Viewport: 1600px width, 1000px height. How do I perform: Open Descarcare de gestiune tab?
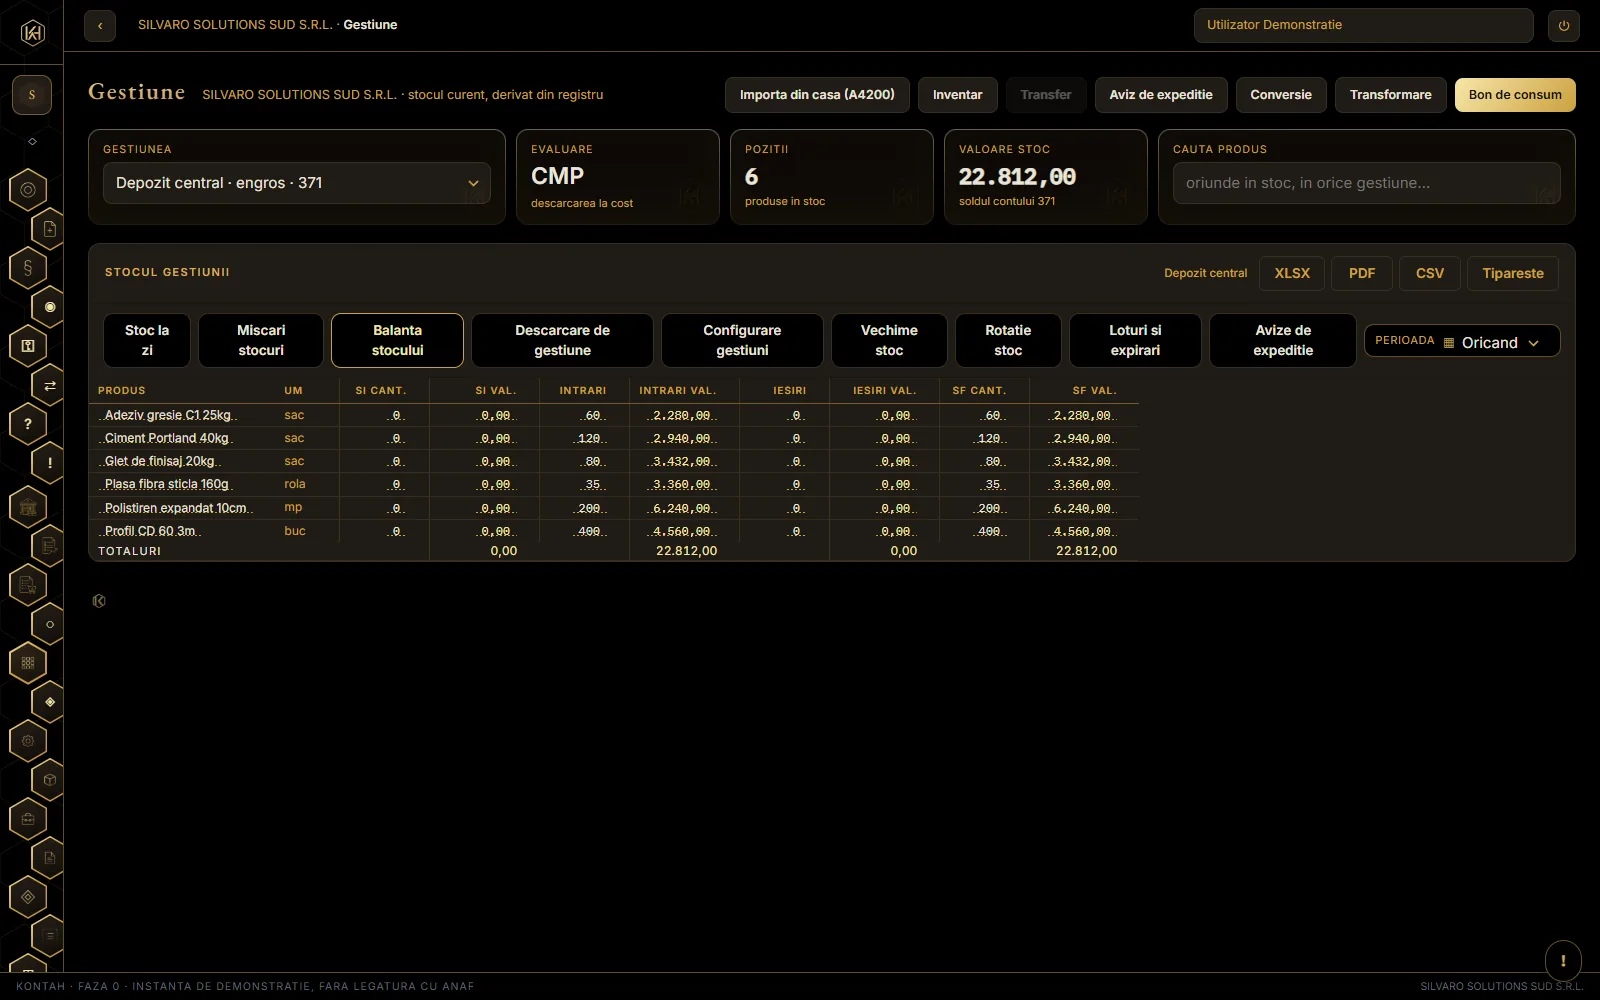tap(562, 340)
